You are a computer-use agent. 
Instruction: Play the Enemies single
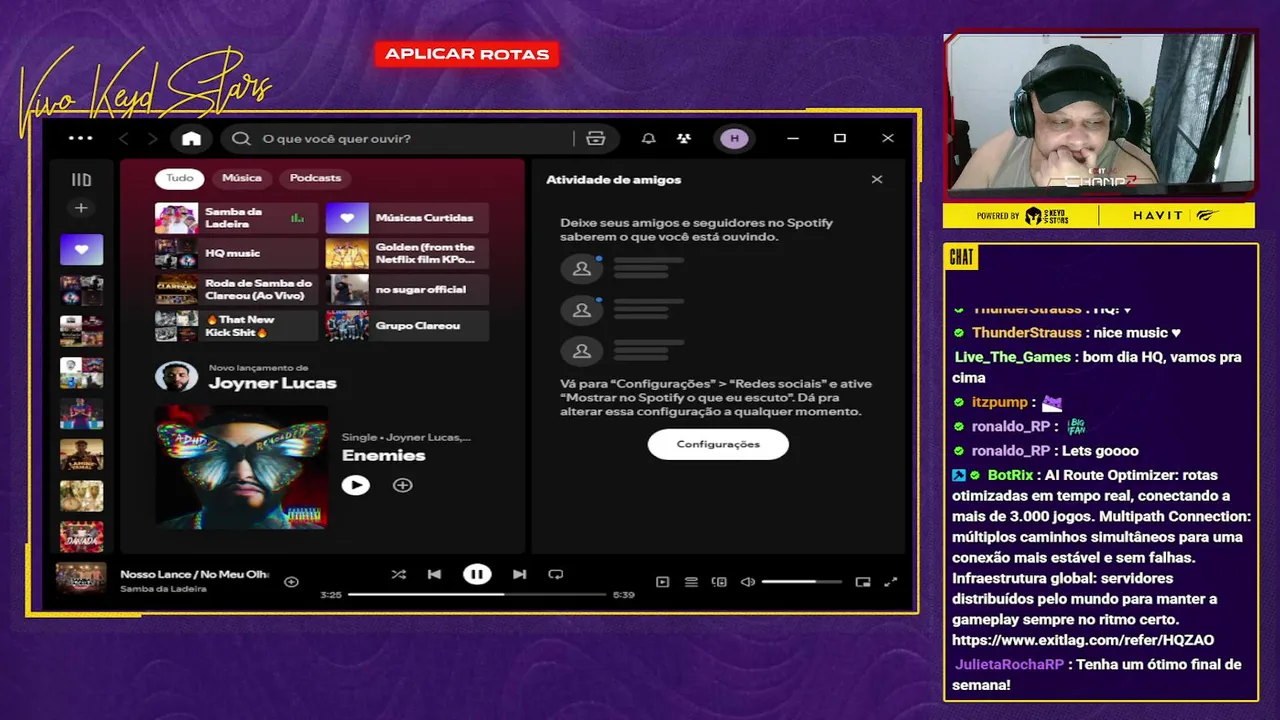(355, 485)
